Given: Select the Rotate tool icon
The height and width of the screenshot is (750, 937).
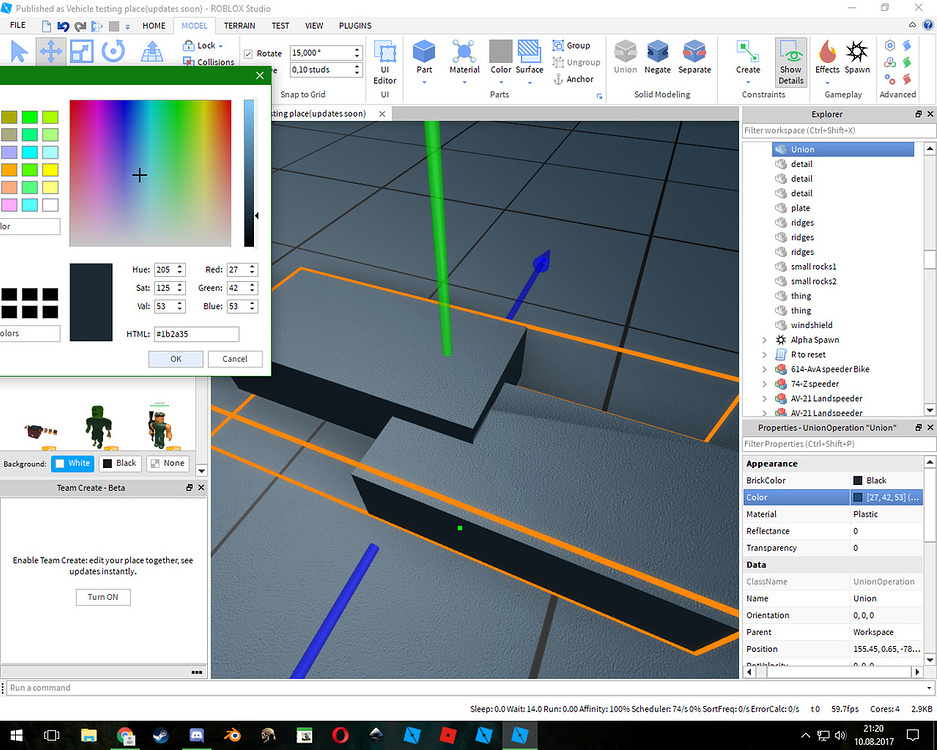Looking at the screenshot, I should [x=113, y=51].
